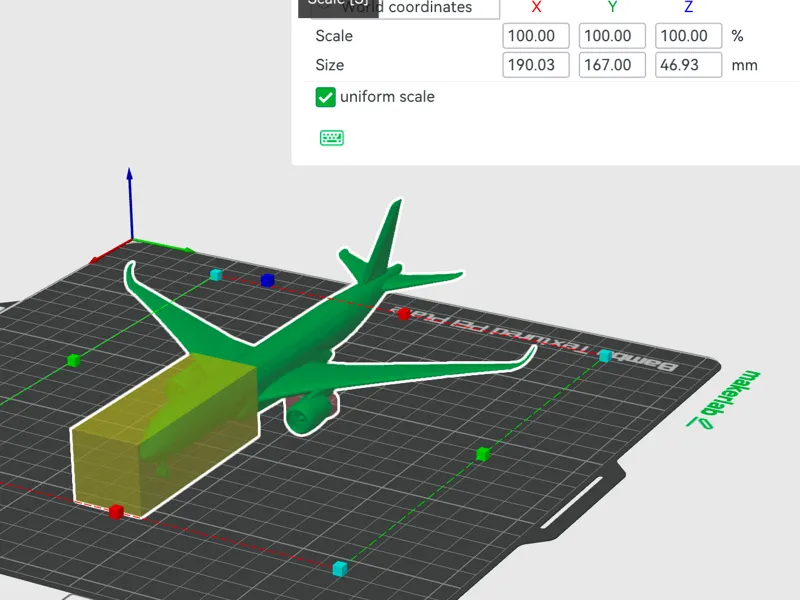This screenshot has height=600, width=800.
Task: Select the red handle near the tail
Action: tap(404, 313)
